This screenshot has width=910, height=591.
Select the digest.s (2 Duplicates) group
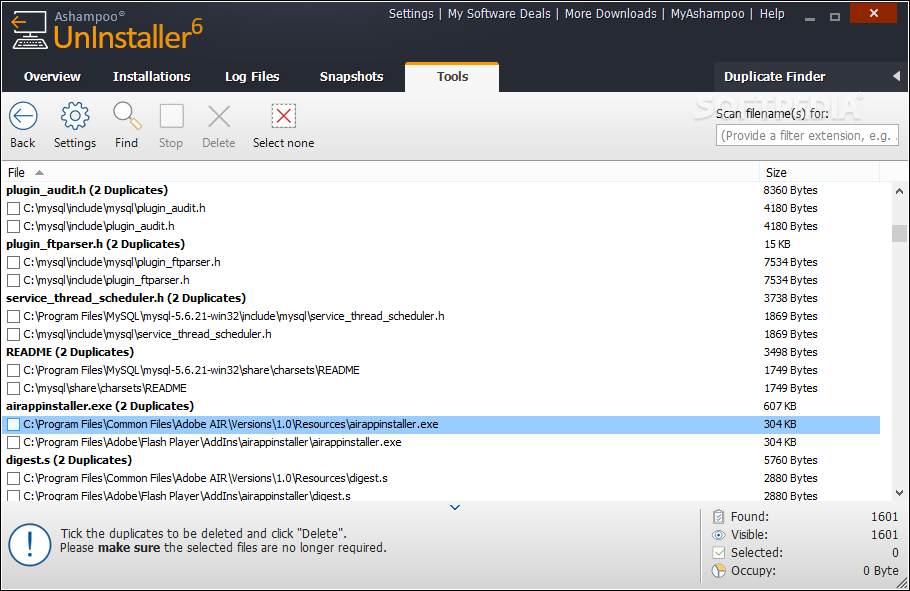coord(69,460)
